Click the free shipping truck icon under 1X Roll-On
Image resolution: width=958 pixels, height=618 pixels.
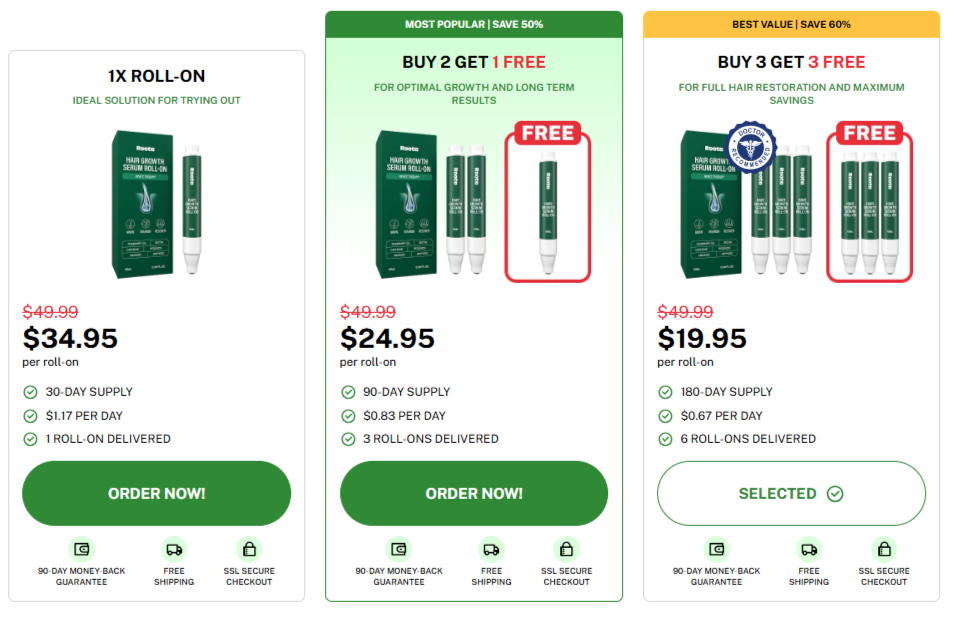click(x=174, y=548)
